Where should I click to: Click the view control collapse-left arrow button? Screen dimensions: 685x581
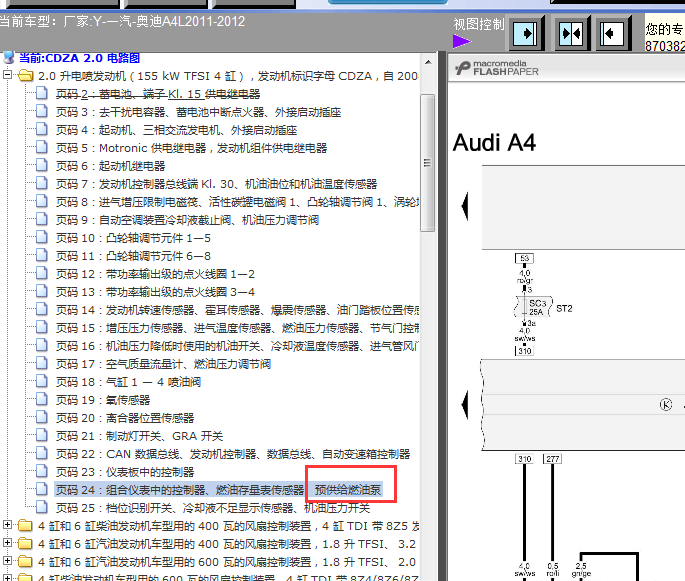tap(612, 33)
